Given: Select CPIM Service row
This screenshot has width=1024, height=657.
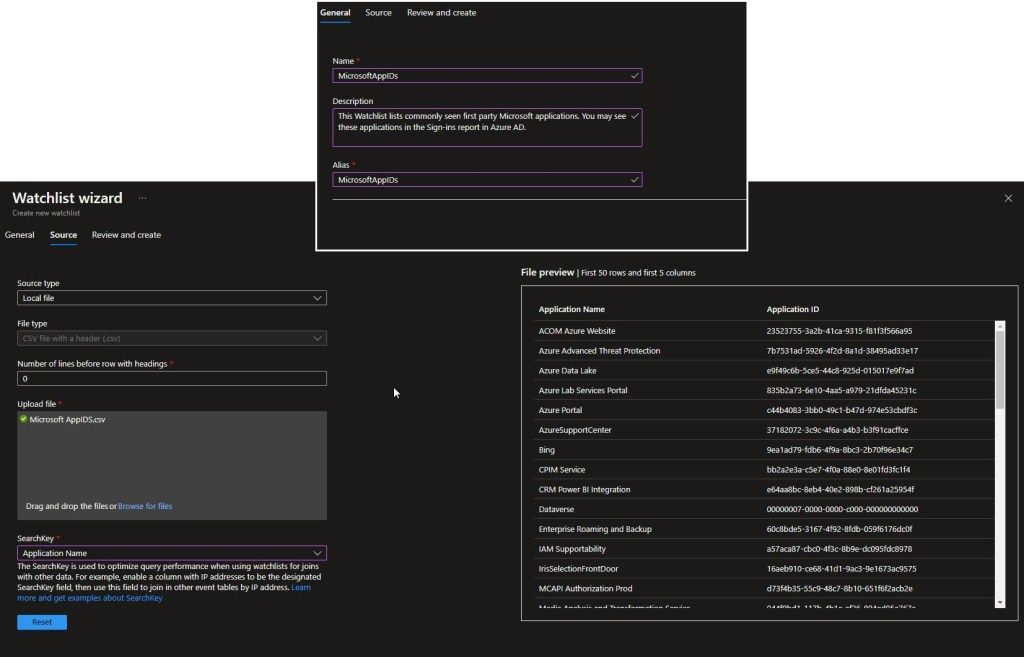Looking at the screenshot, I should 763,470.
